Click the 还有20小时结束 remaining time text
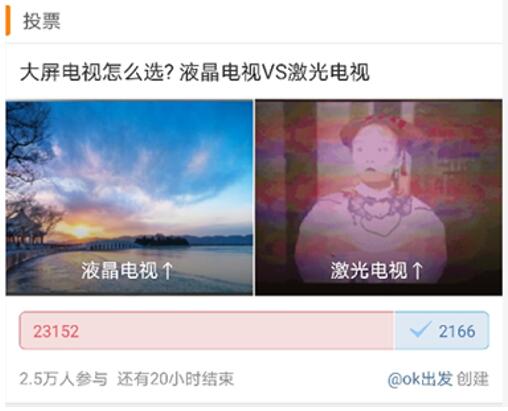Image resolution: width=508 pixels, height=411 pixels. [x=175, y=379]
